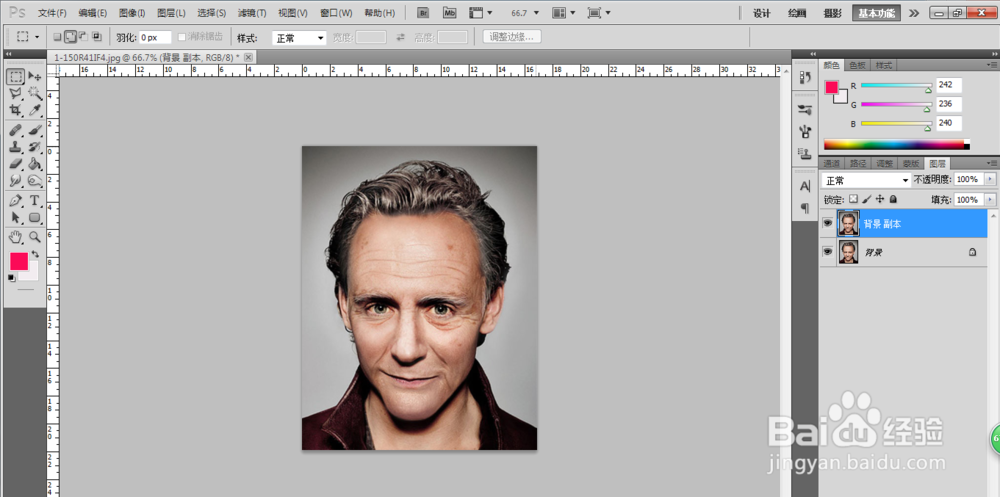Hide the 背景 layer via eye icon
This screenshot has width=1000, height=497.
pos(827,252)
